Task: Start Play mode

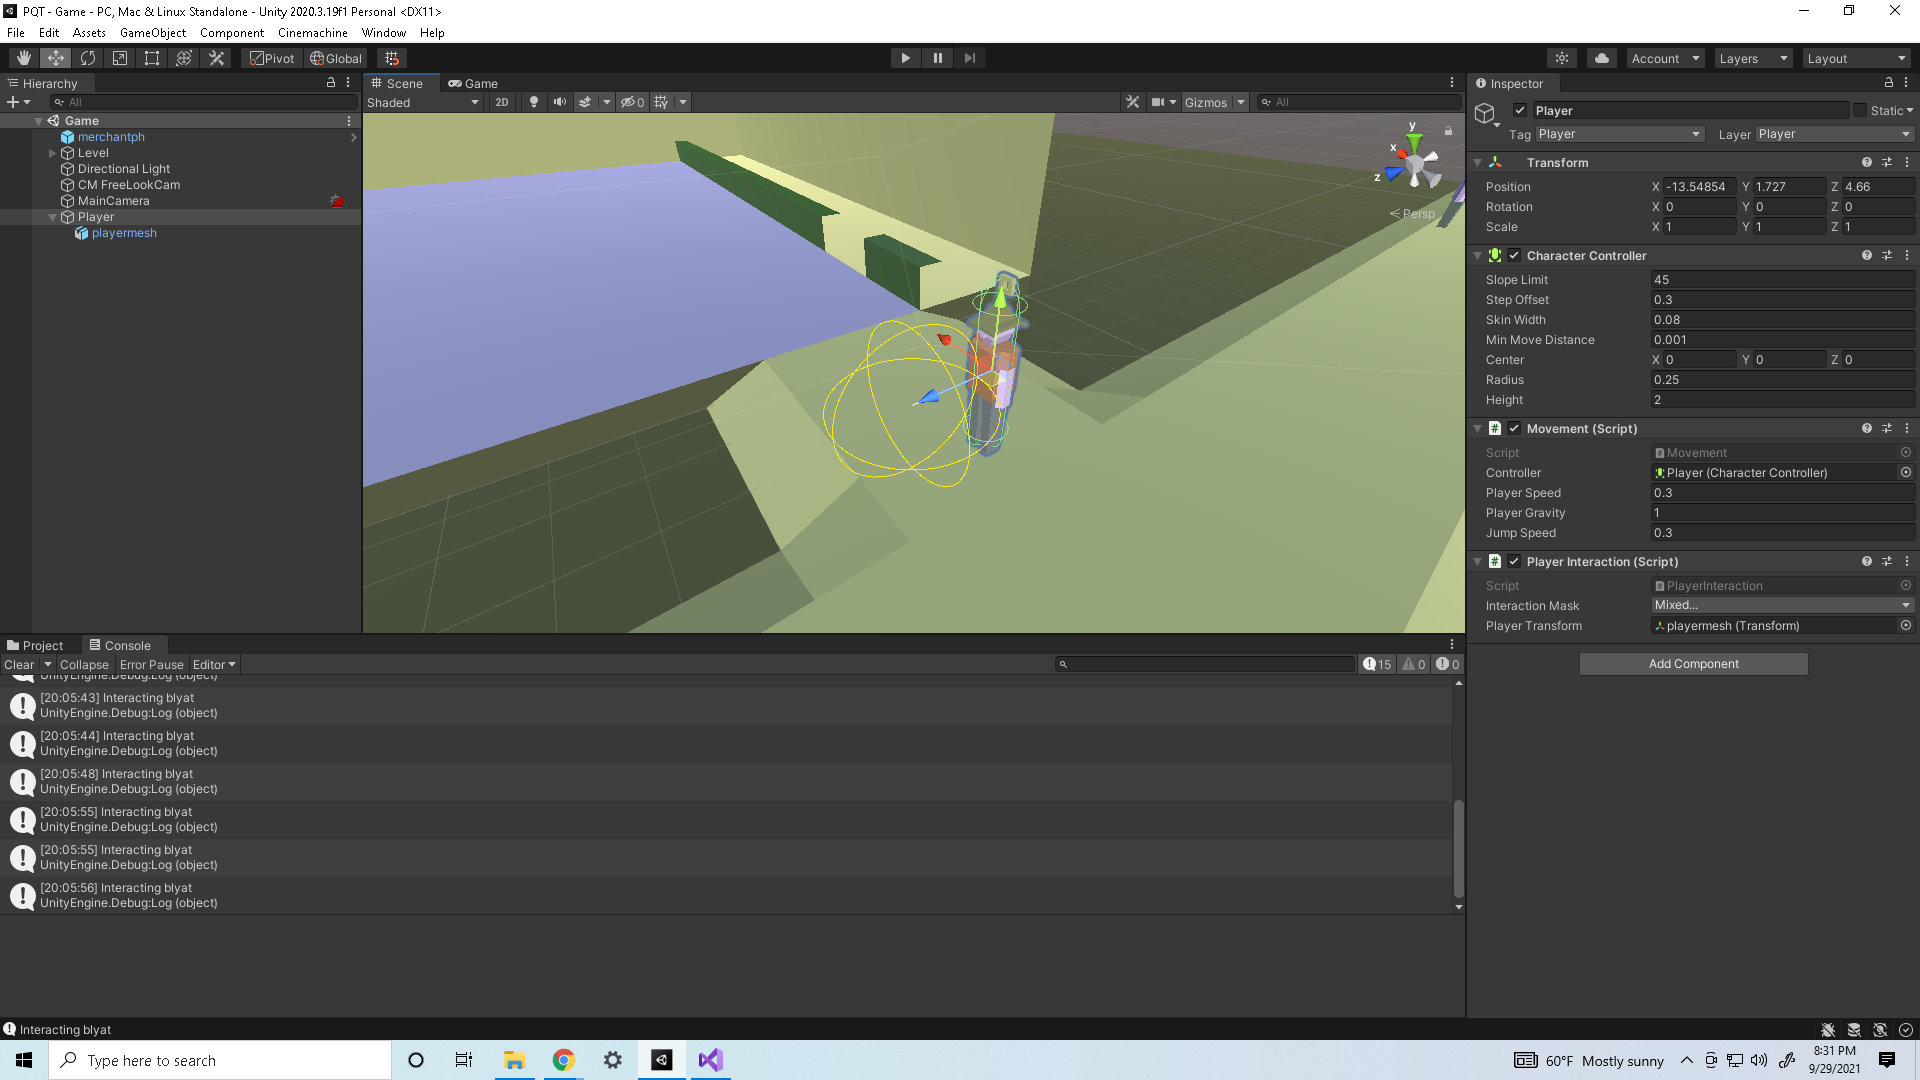Action: coord(905,58)
